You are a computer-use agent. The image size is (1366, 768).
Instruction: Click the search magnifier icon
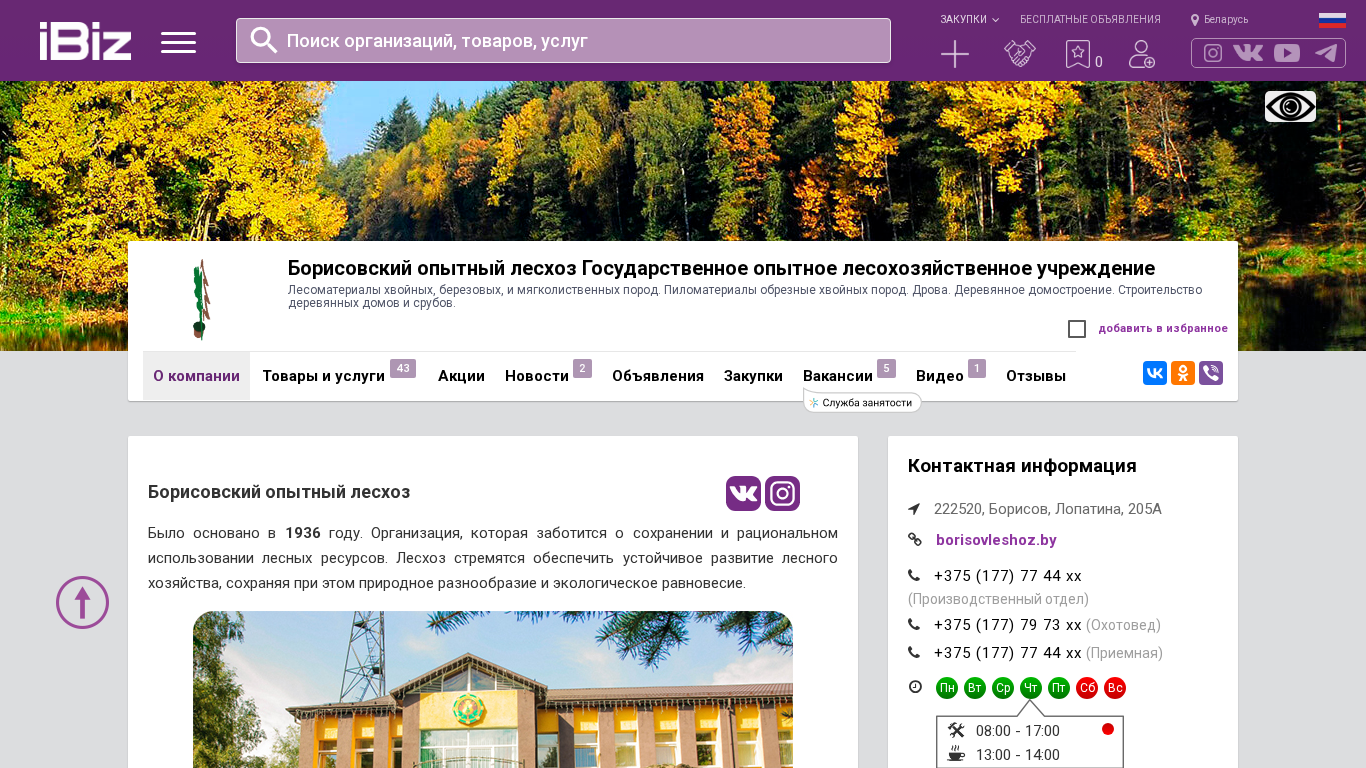(x=264, y=40)
